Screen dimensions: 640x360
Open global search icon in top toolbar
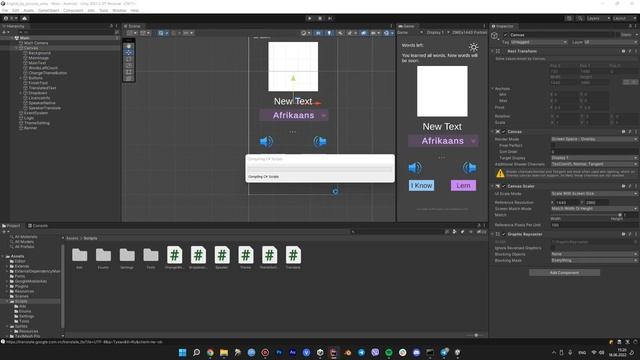pyautogui.click(x=580, y=18)
